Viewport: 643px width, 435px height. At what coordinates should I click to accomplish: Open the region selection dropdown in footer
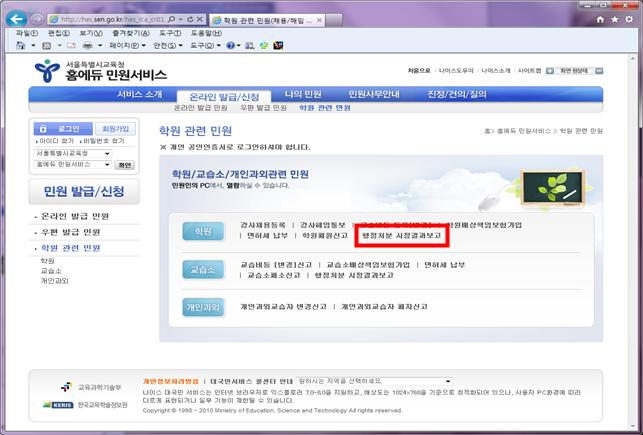(x=374, y=381)
